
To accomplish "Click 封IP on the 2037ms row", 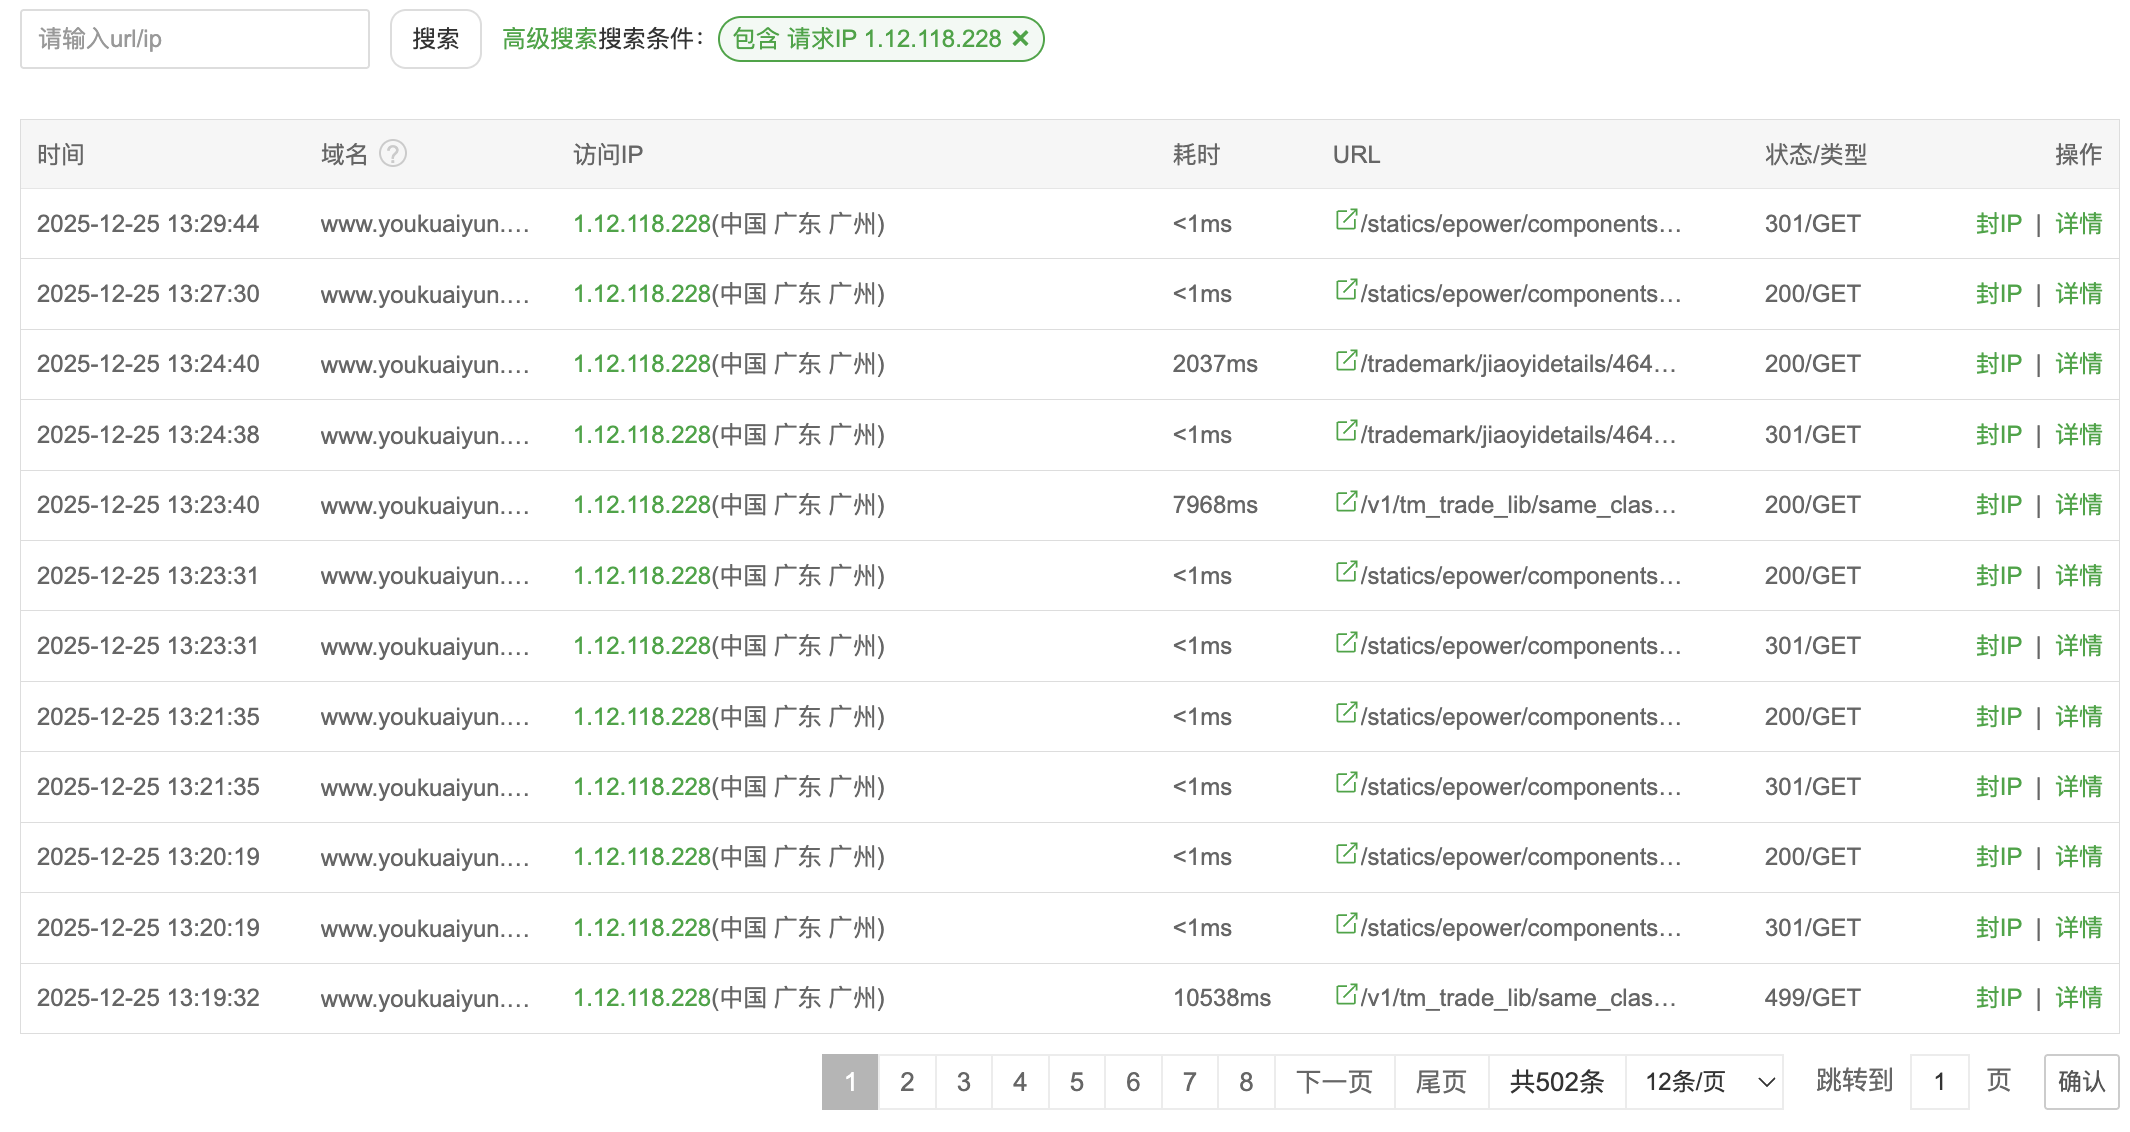I will click(1998, 362).
